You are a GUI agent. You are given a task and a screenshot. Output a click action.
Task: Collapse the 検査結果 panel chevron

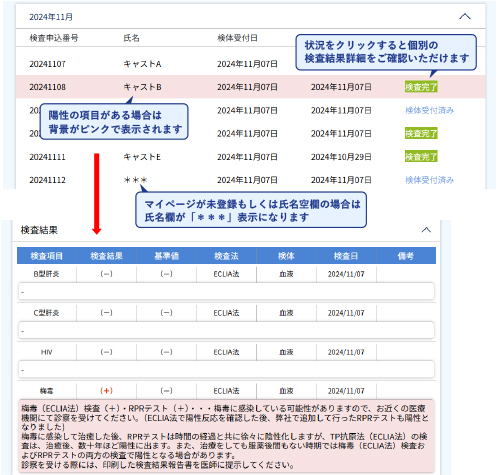[426, 230]
